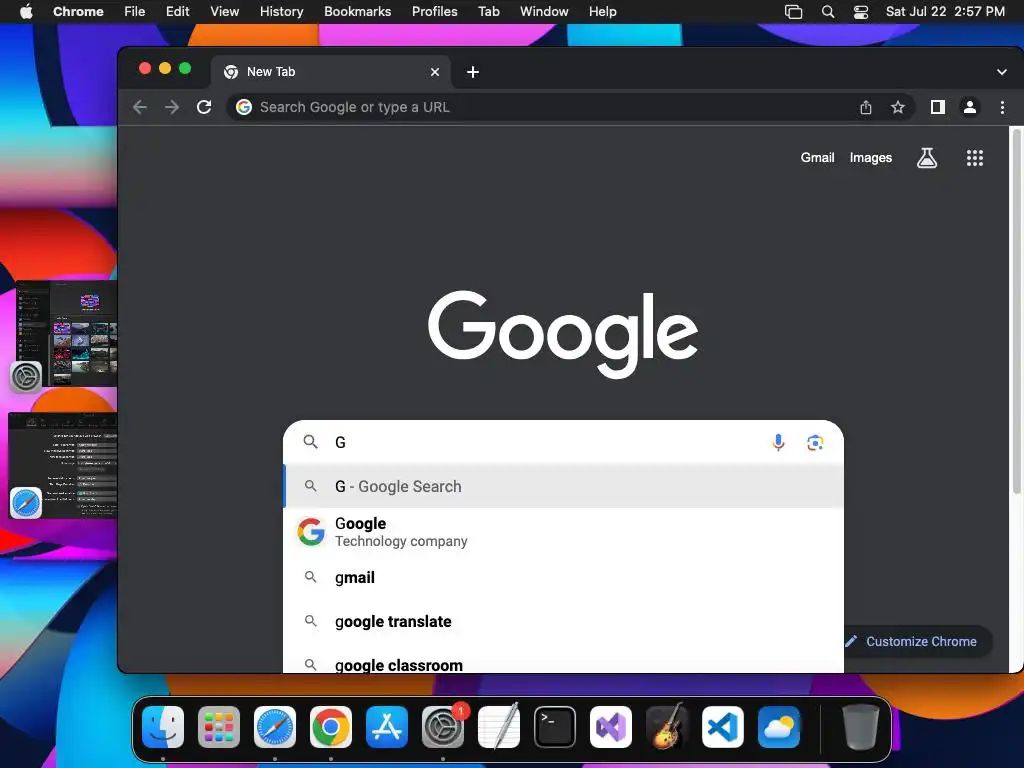Pick the 'gmail' search suggestion
1024x768 pixels.
point(564,577)
